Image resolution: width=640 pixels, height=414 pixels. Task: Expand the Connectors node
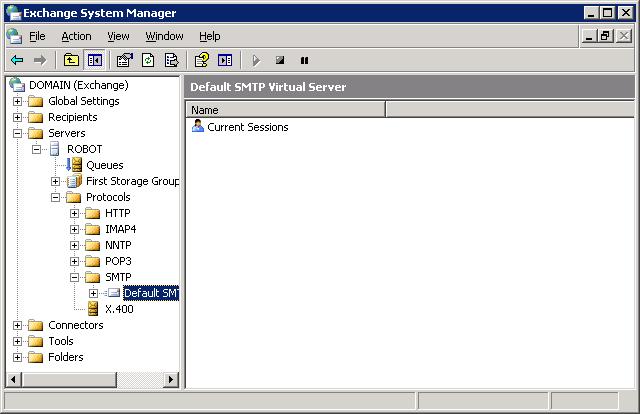pos(17,325)
